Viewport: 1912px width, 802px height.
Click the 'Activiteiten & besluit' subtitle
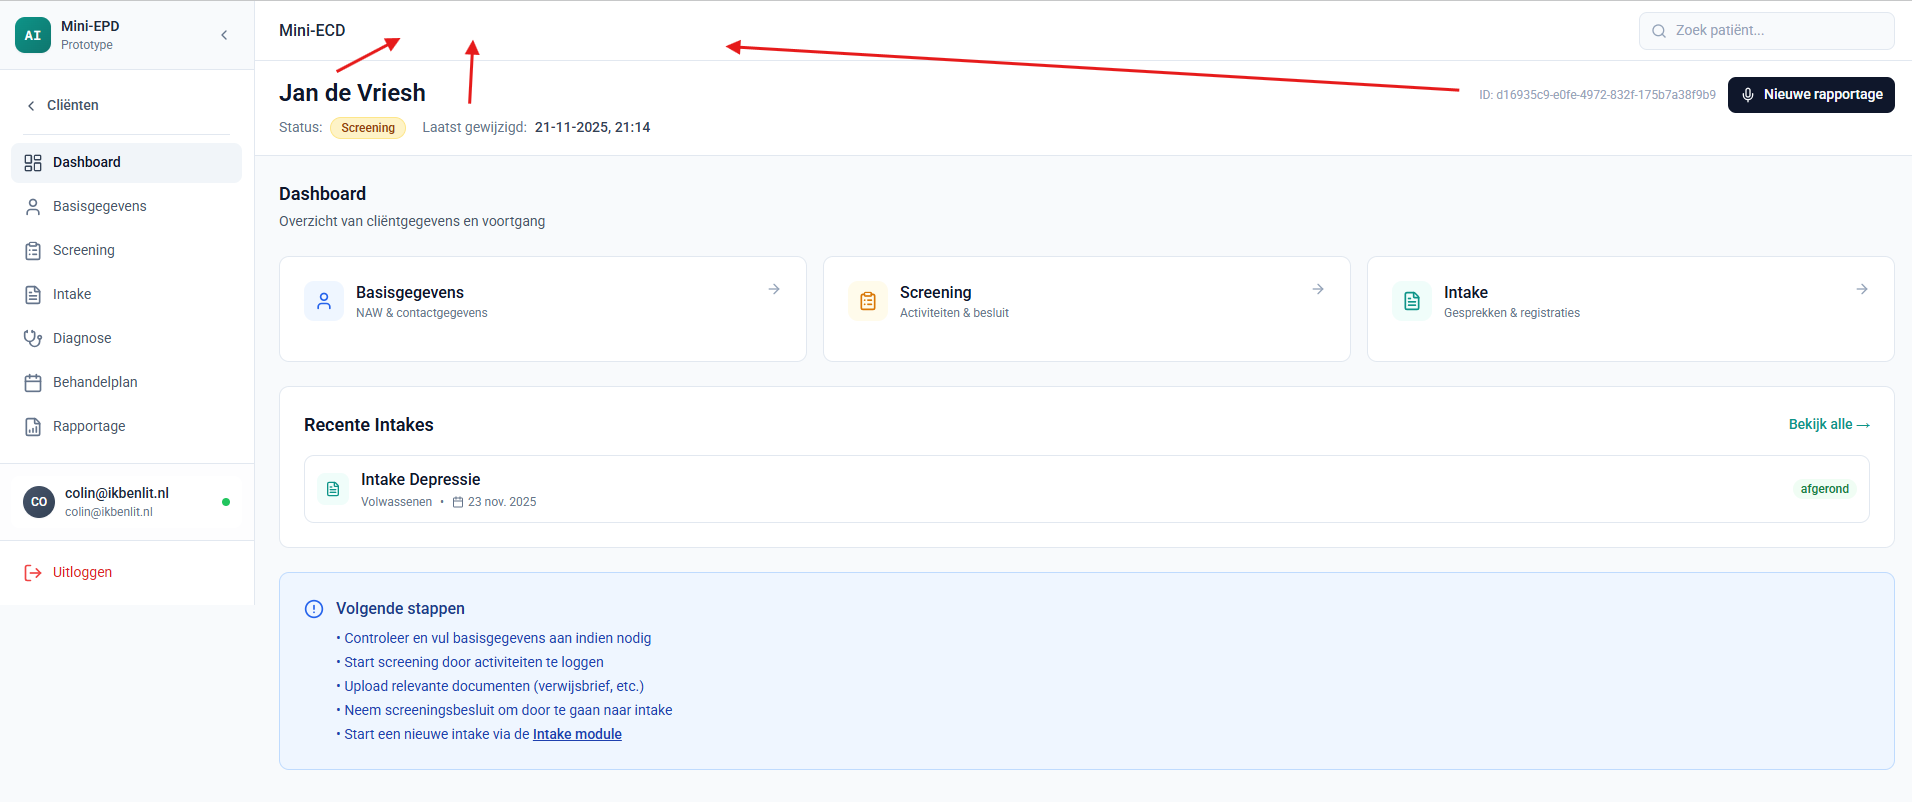tap(954, 314)
